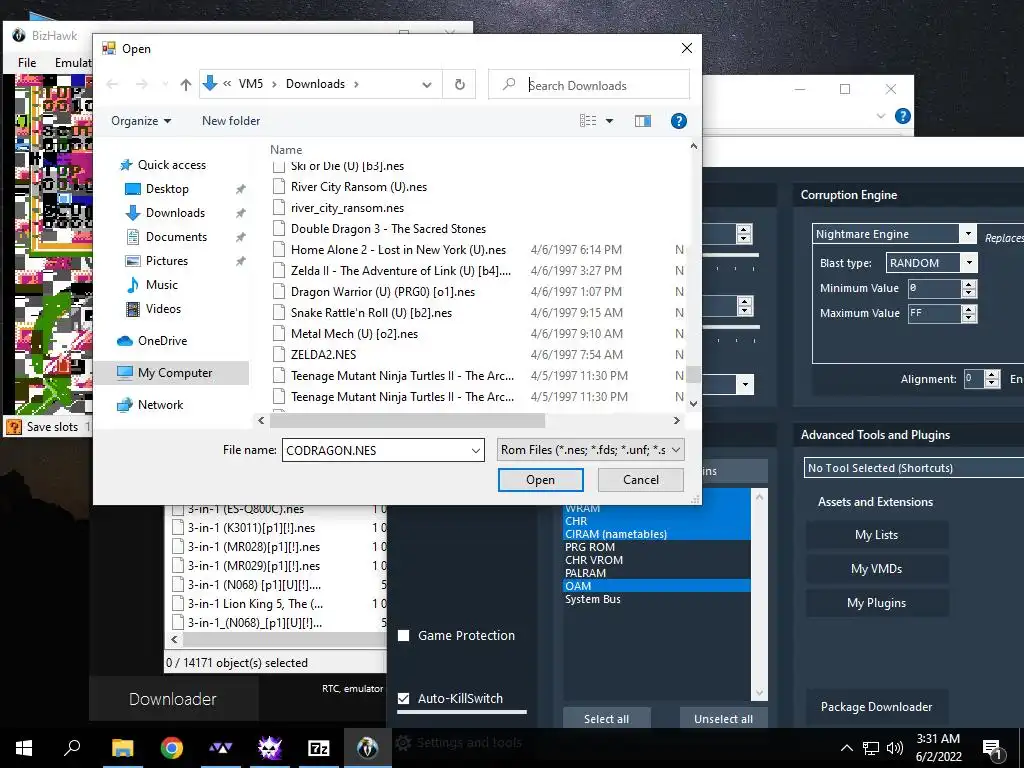Image resolution: width=1024 pixels, height=768 pixels.
Task: Open the Rom Files type filter dropdown
Action: 590,450
